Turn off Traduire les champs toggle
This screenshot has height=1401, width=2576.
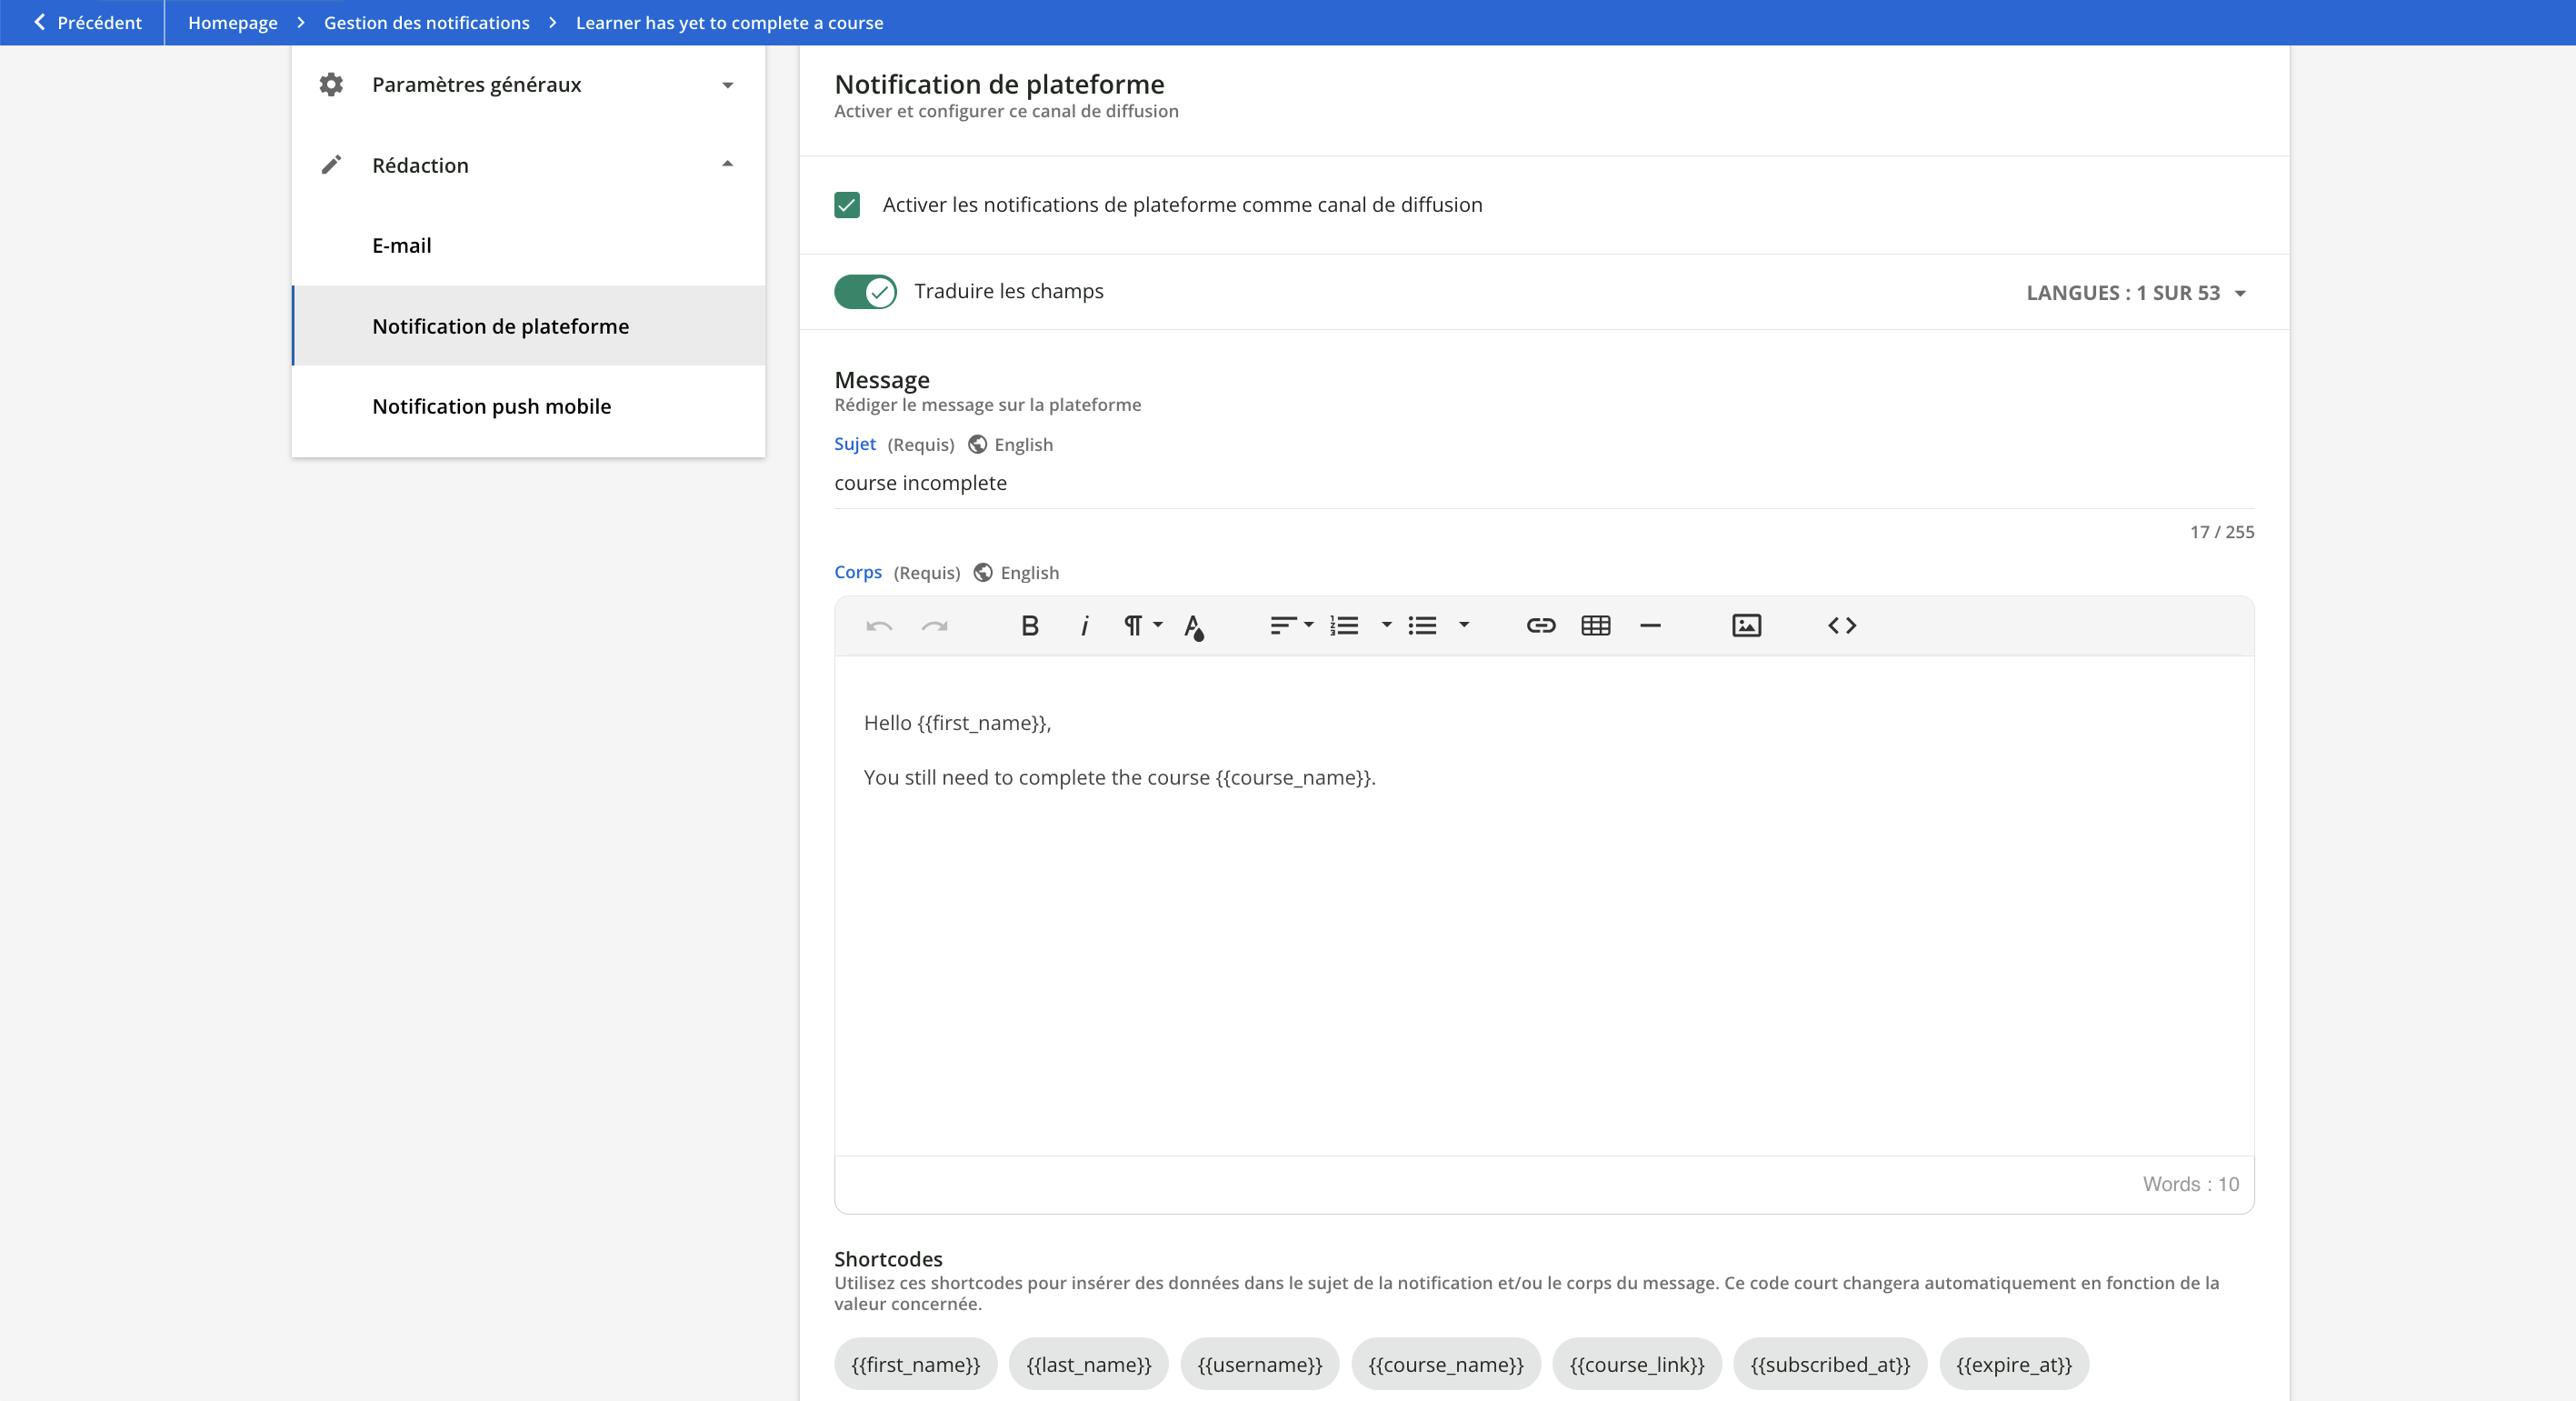coord(865,292)
